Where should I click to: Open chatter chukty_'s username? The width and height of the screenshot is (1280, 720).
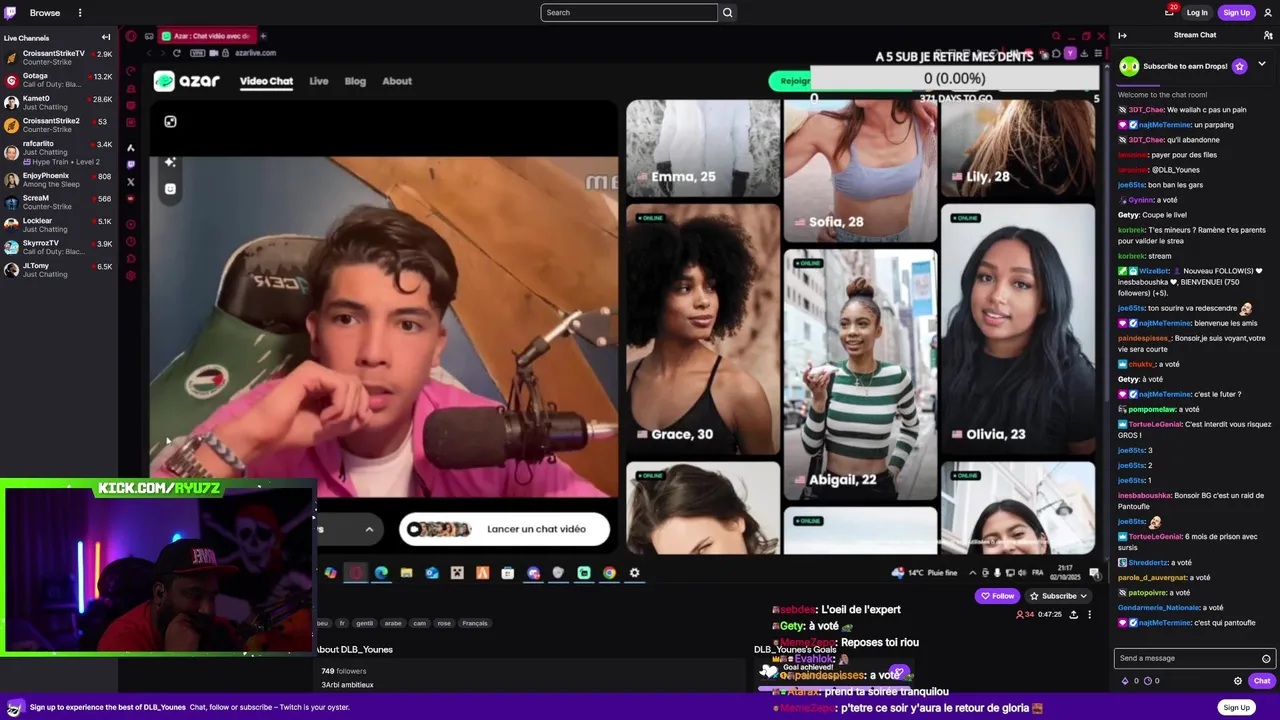(1141, 364)
